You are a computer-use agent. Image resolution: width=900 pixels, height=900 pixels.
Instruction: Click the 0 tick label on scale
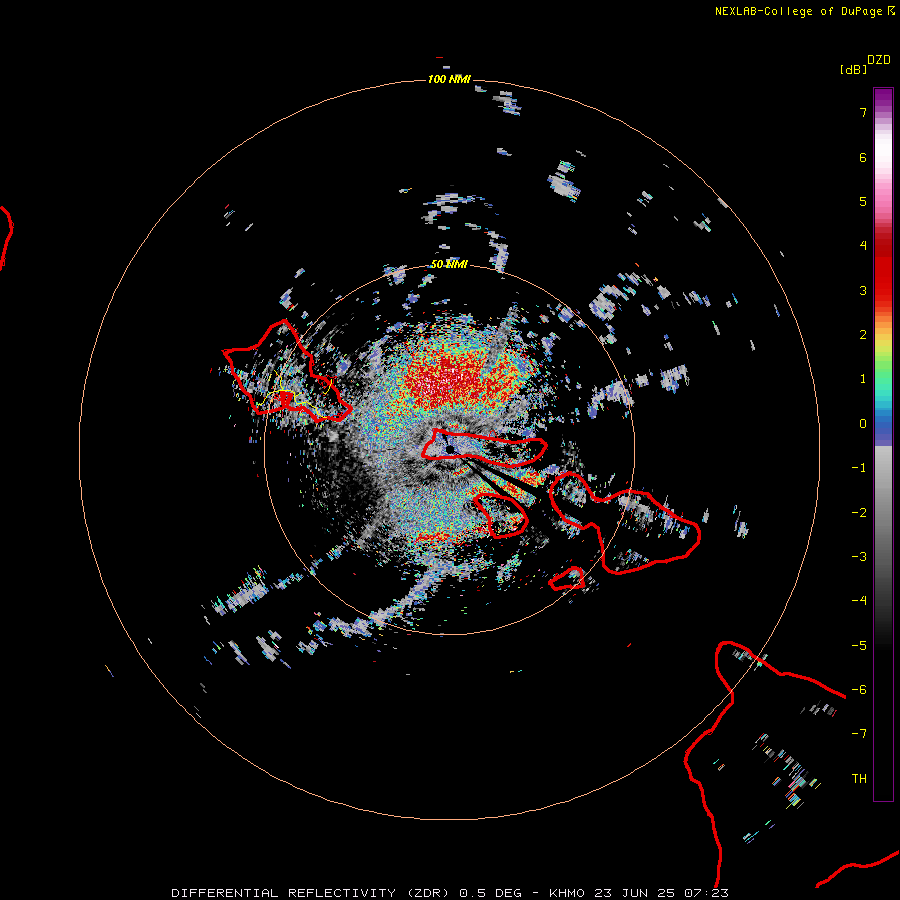coord(863,424)
